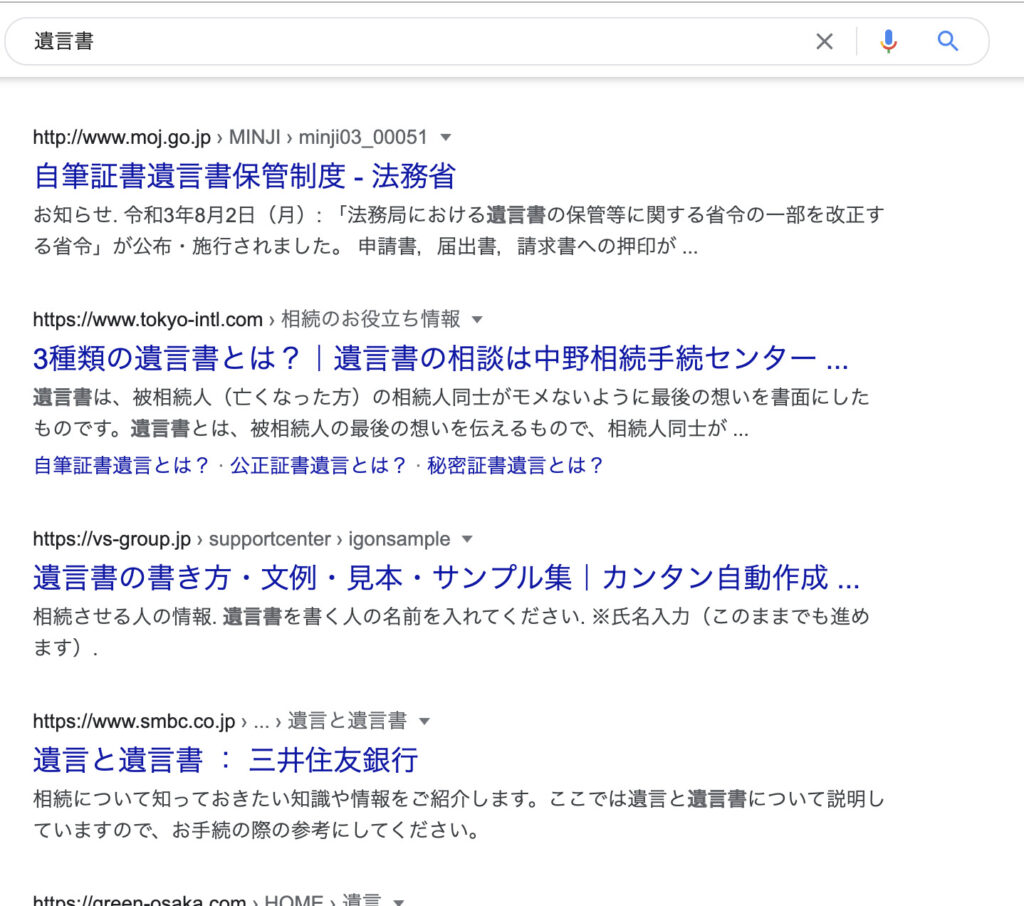Click the snippet starting 遺言書は、被相続人
This screenshot has height=906, width=1024.
[x=451, y=413]
